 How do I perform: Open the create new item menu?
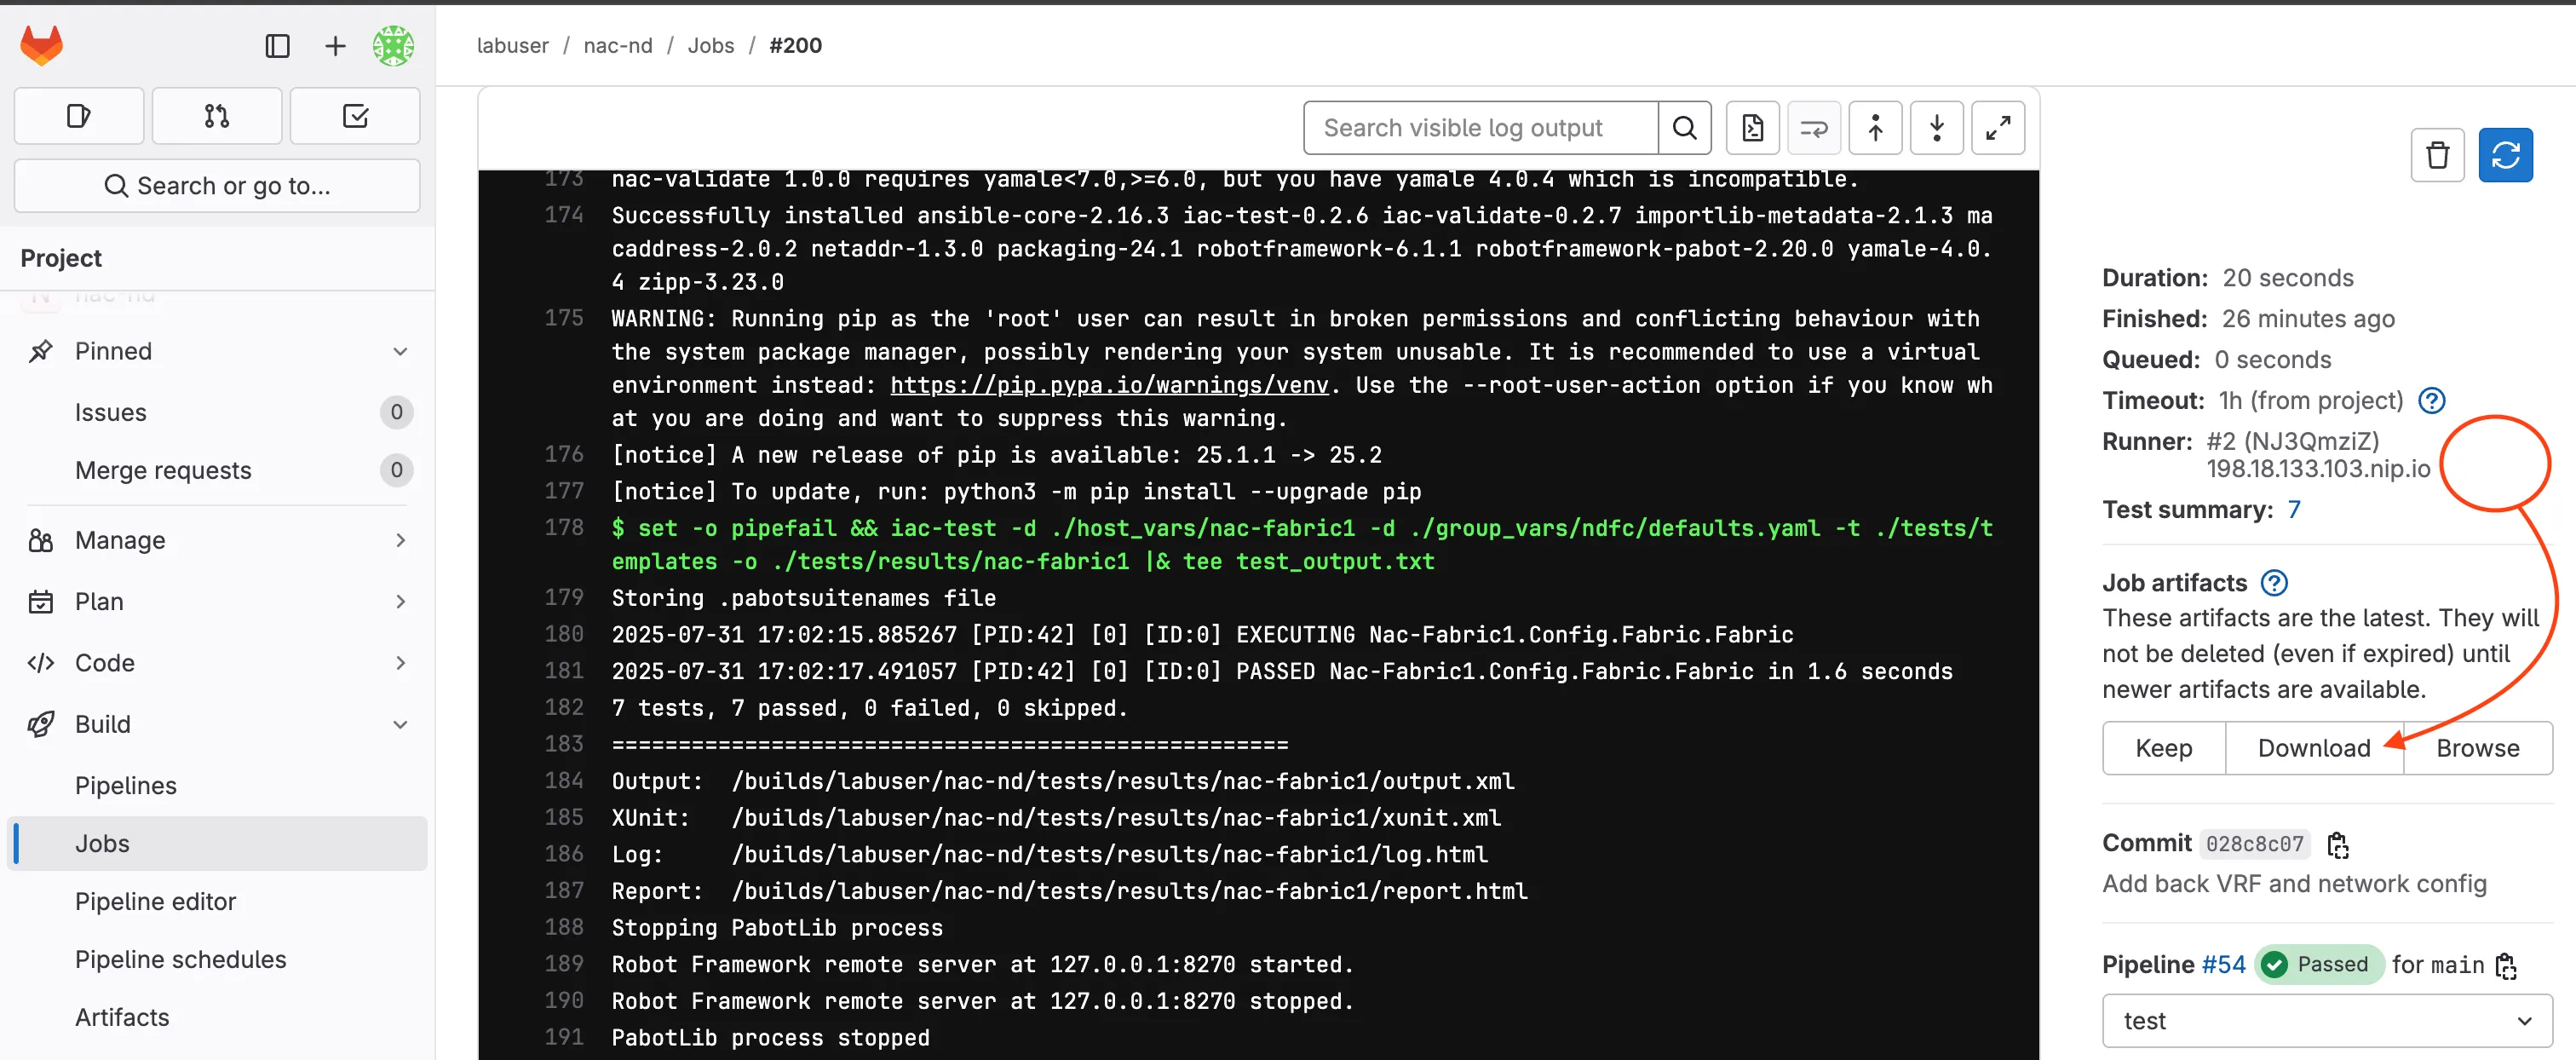click(334, 46)
